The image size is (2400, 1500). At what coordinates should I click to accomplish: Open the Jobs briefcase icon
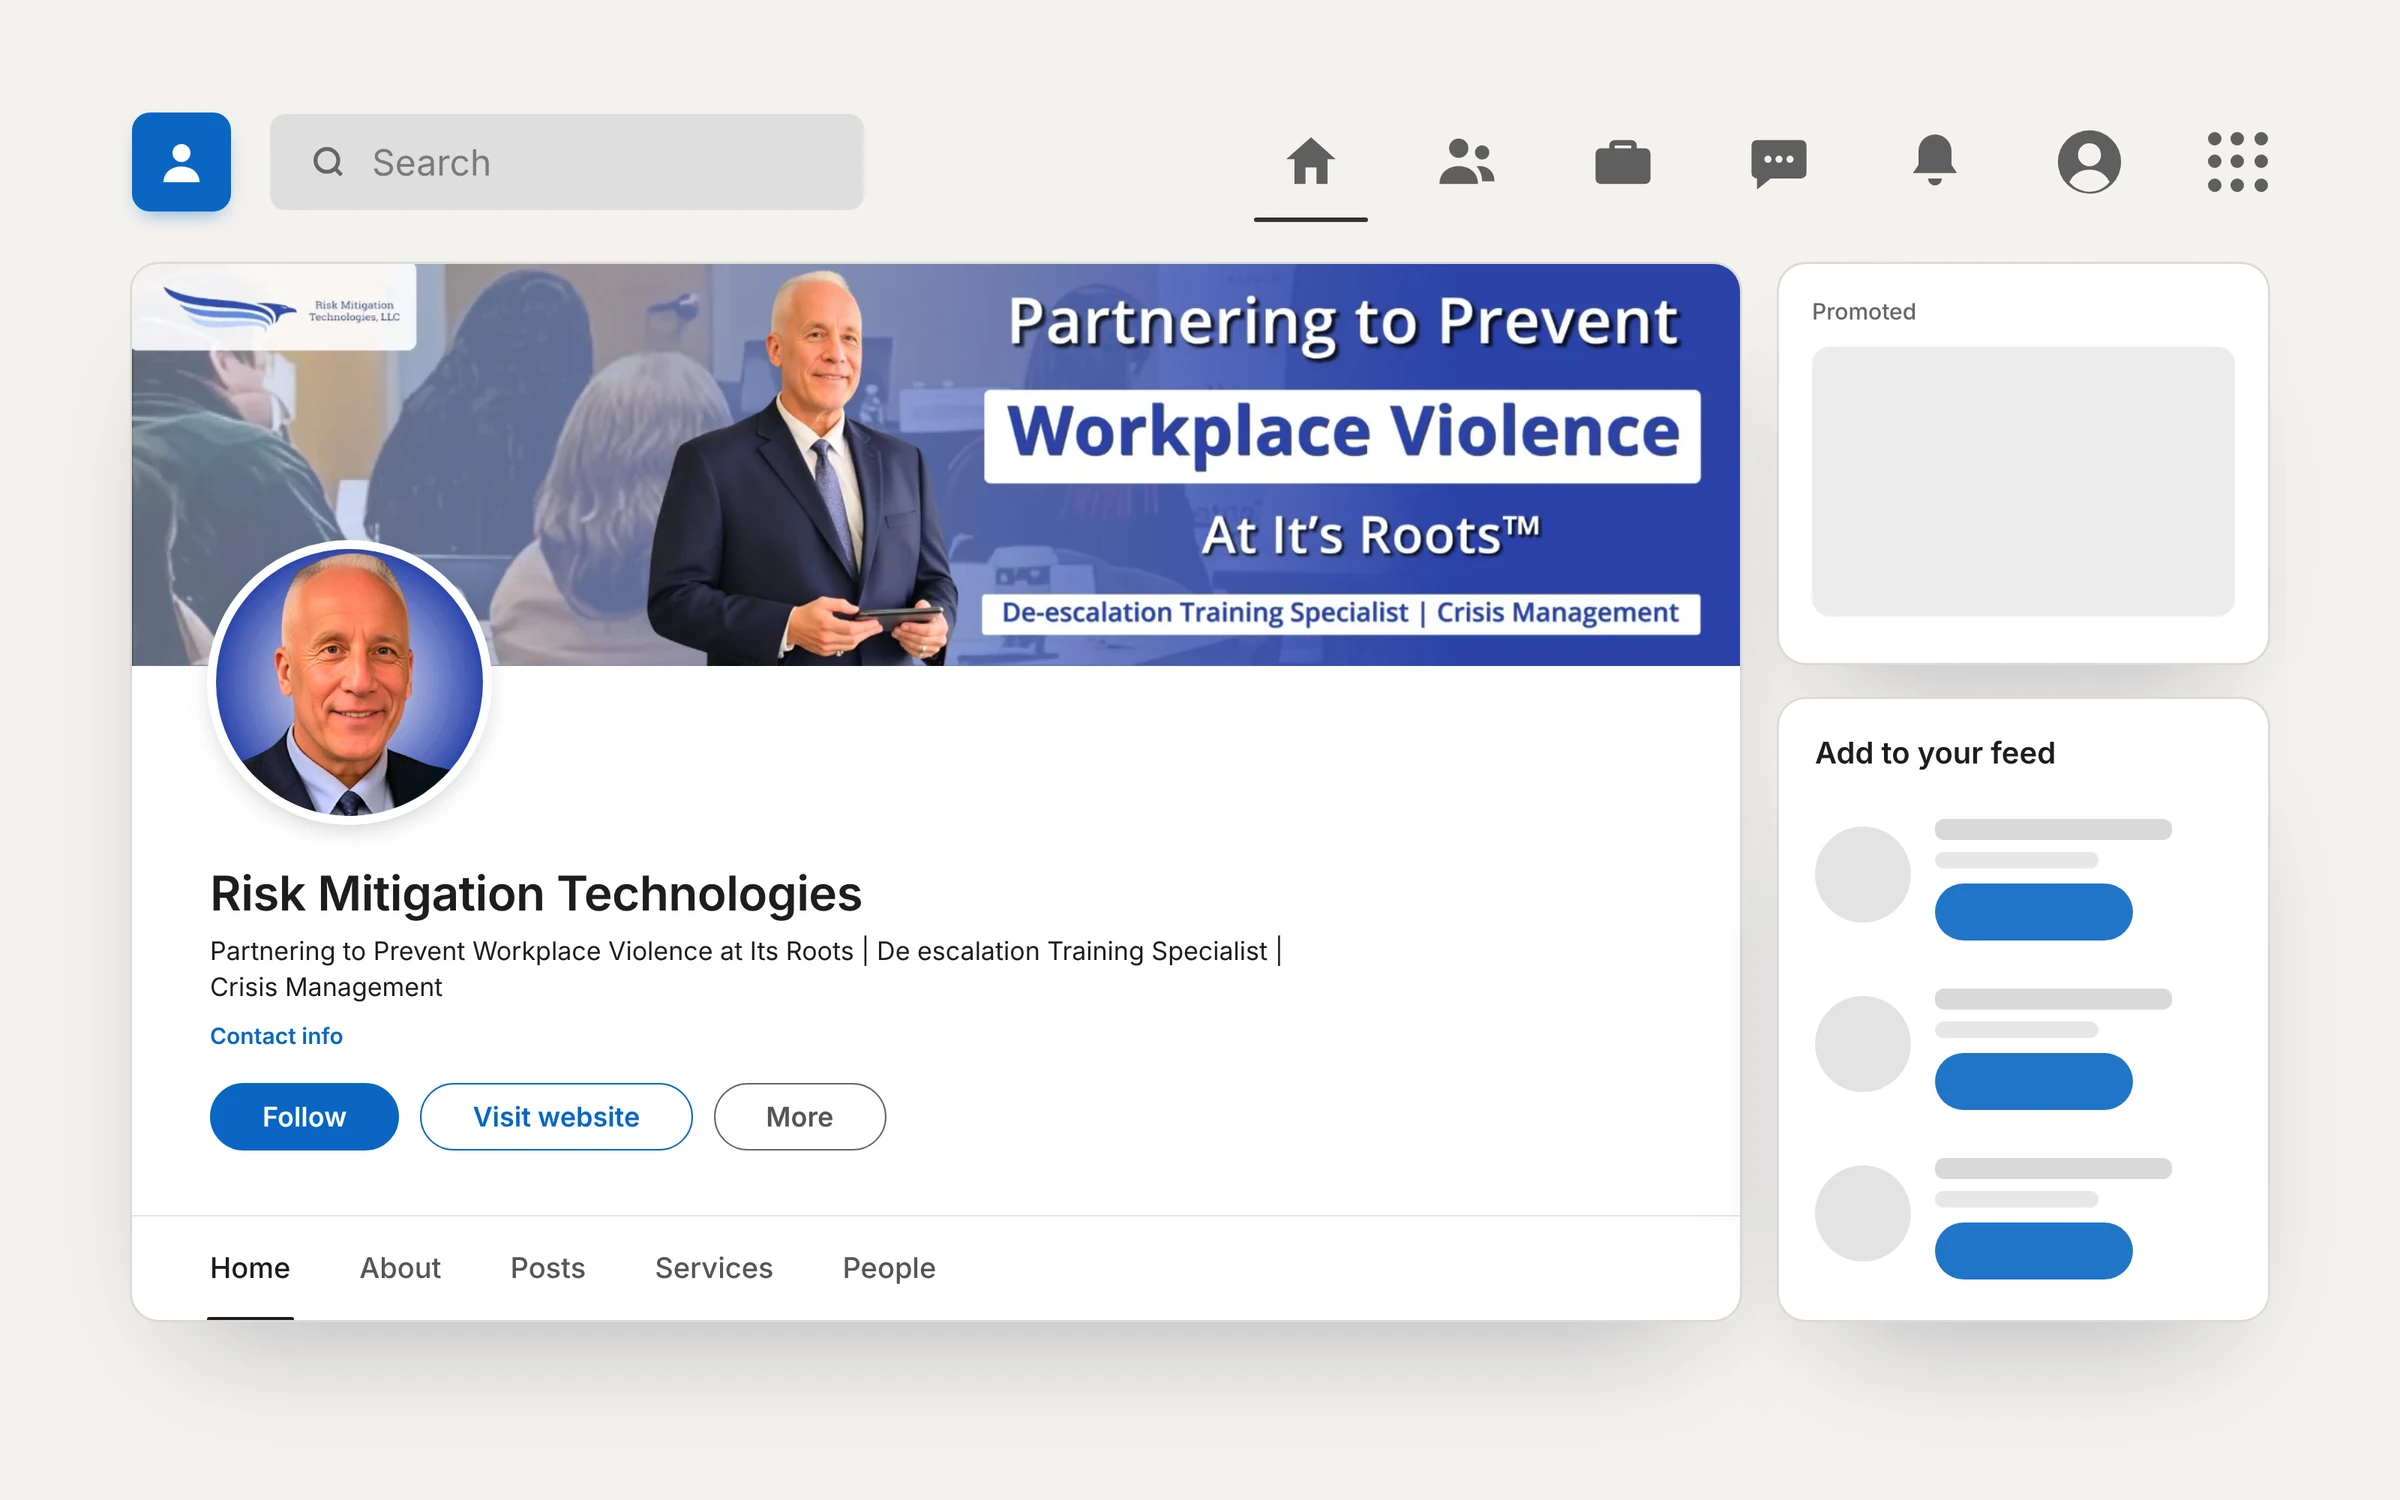click(x=1622, y=162)
